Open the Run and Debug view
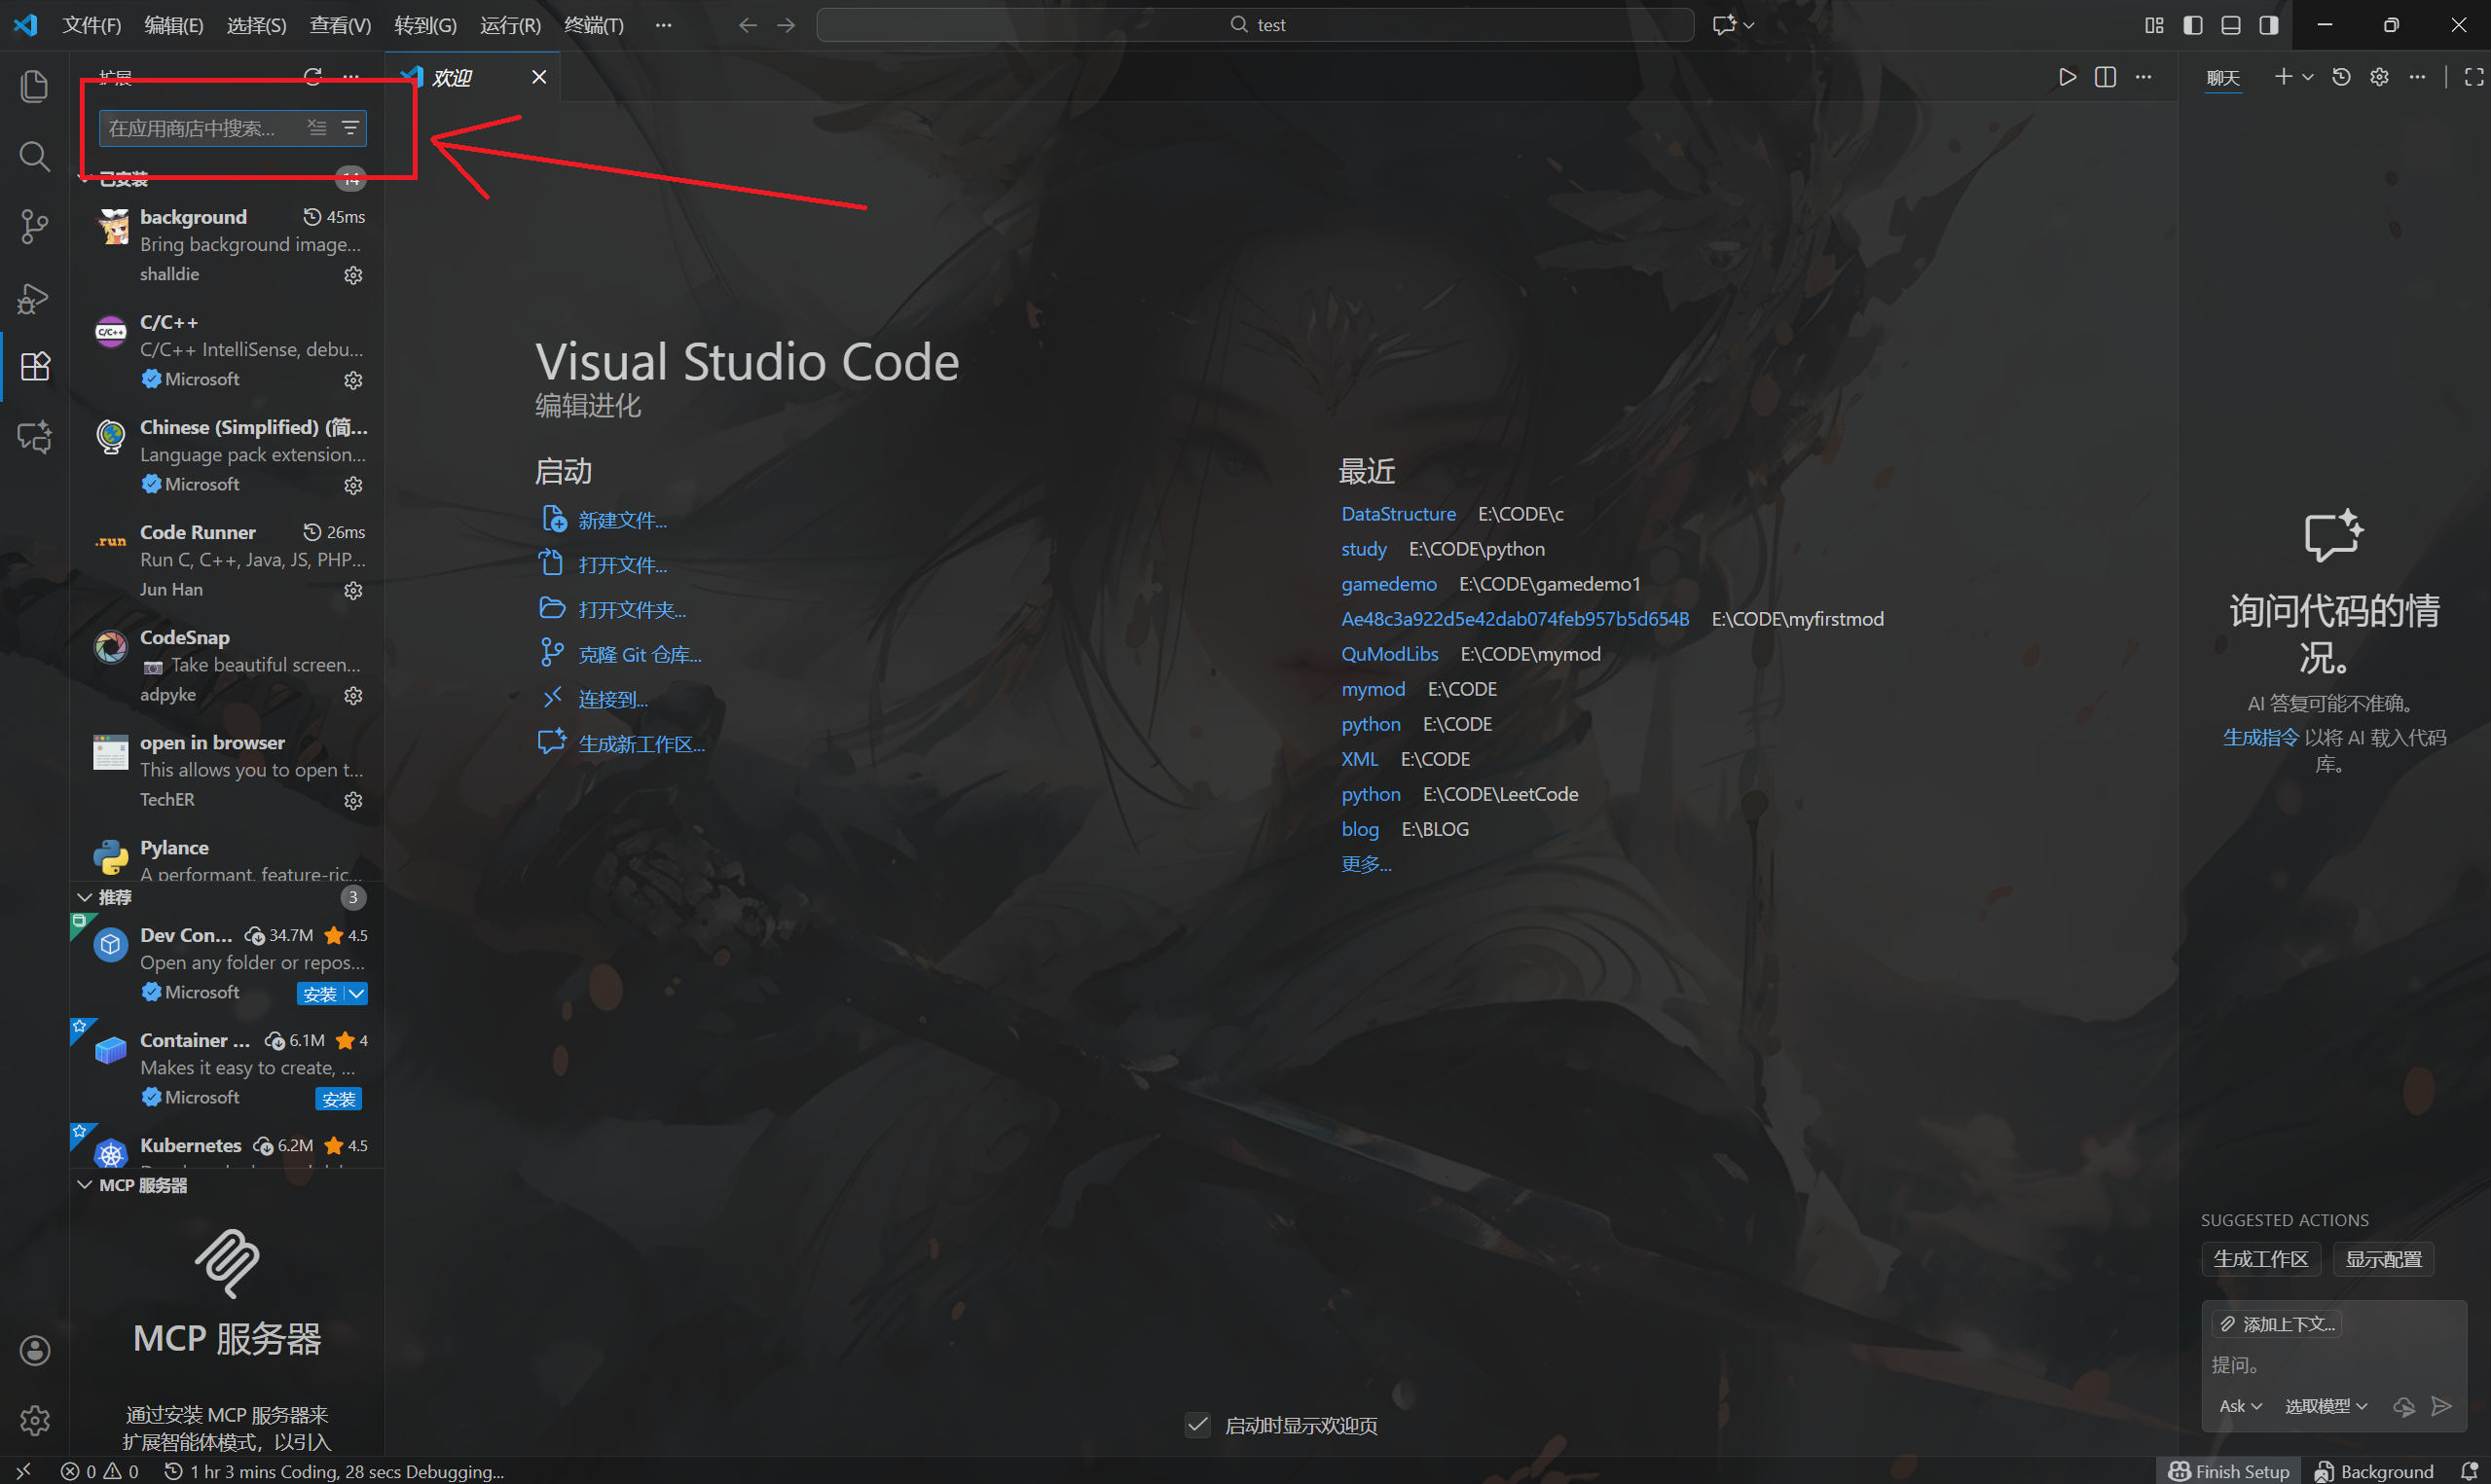Image resolution: width=2491 pixels, height=1484 pixels. pyautogui.click(x=34, y=298)
